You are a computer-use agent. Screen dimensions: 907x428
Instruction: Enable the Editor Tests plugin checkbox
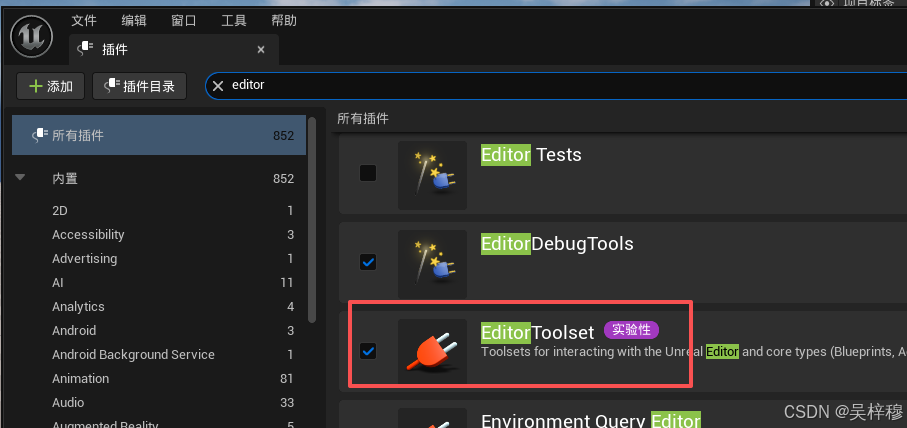pyautogui.click(x=368, y=173)
